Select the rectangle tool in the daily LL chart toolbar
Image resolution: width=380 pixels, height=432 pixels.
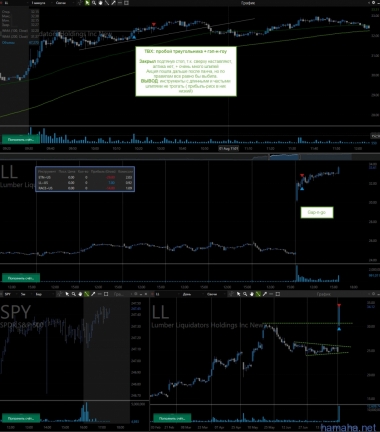pos(278,294)
